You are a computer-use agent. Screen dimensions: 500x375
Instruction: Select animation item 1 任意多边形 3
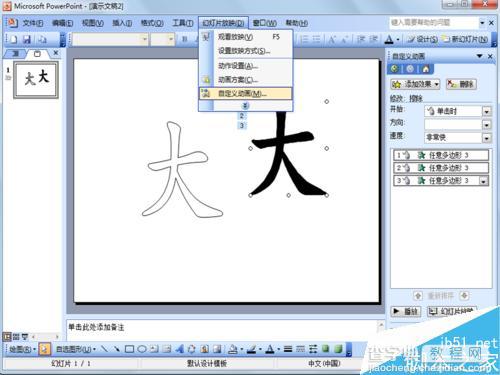pyautogui.click(x=441, y=155)
